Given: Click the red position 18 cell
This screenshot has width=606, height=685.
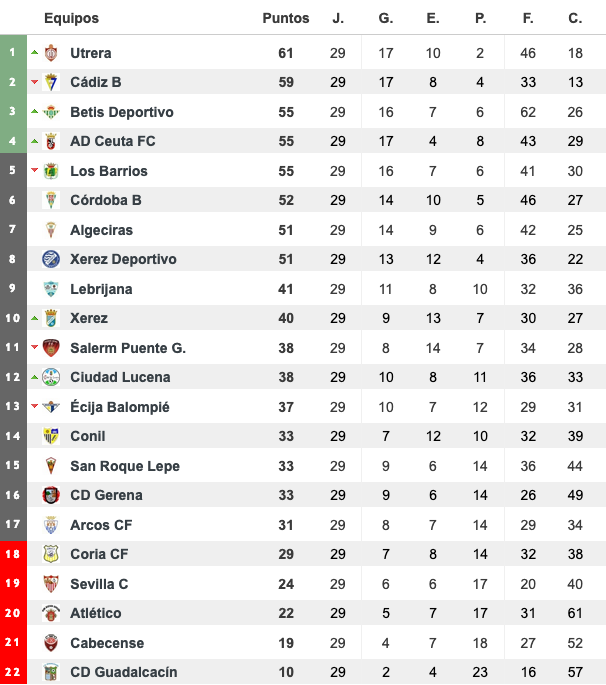Looking at the screenshot, I should pos(13,554).
